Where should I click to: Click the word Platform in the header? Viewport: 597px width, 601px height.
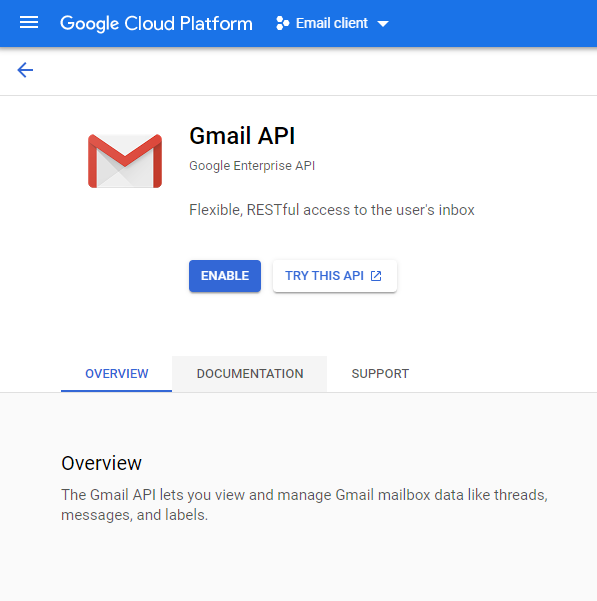click(x=216, y=24)
